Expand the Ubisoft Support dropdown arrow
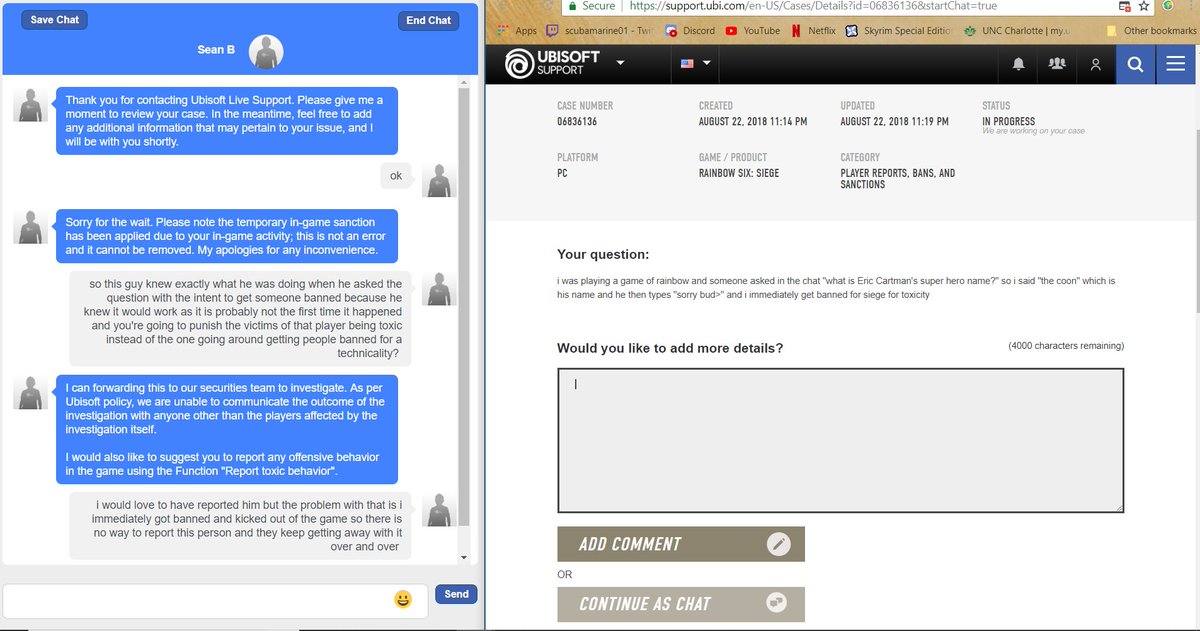The width and height of the screenshot is (1200, 631). 621,63
